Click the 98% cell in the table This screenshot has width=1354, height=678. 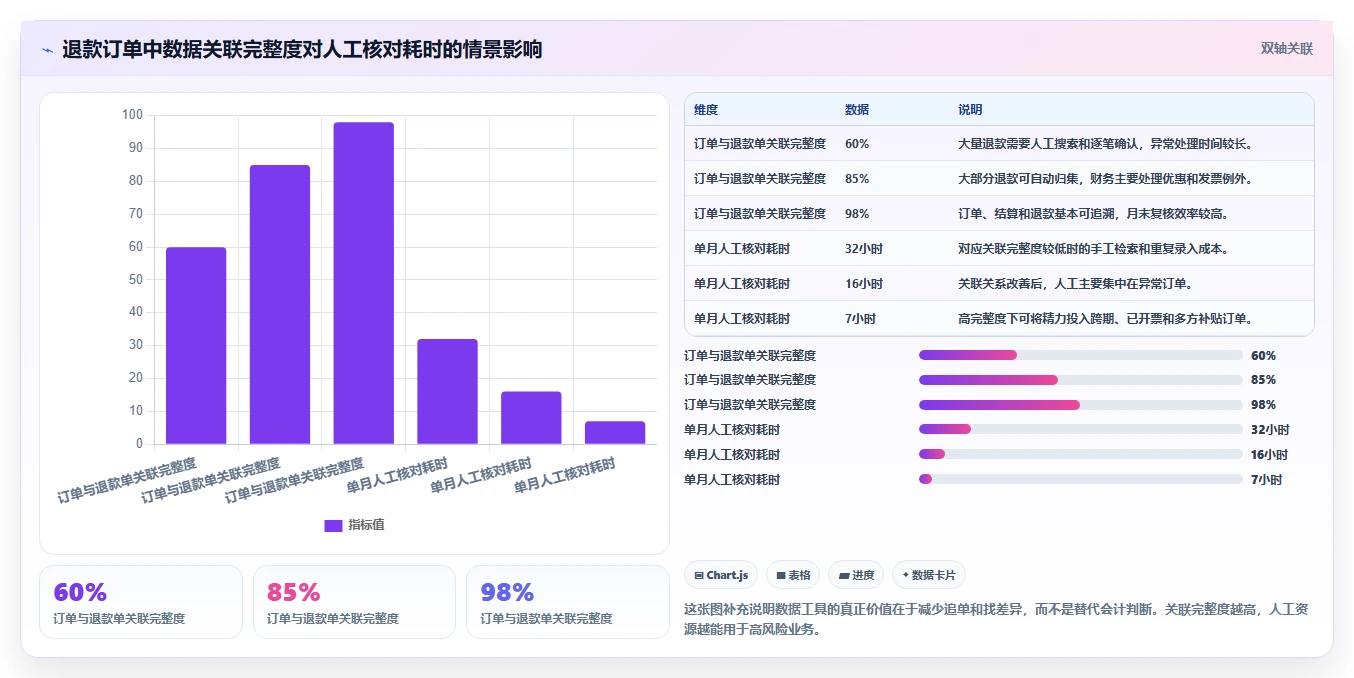tap(857, 214)
